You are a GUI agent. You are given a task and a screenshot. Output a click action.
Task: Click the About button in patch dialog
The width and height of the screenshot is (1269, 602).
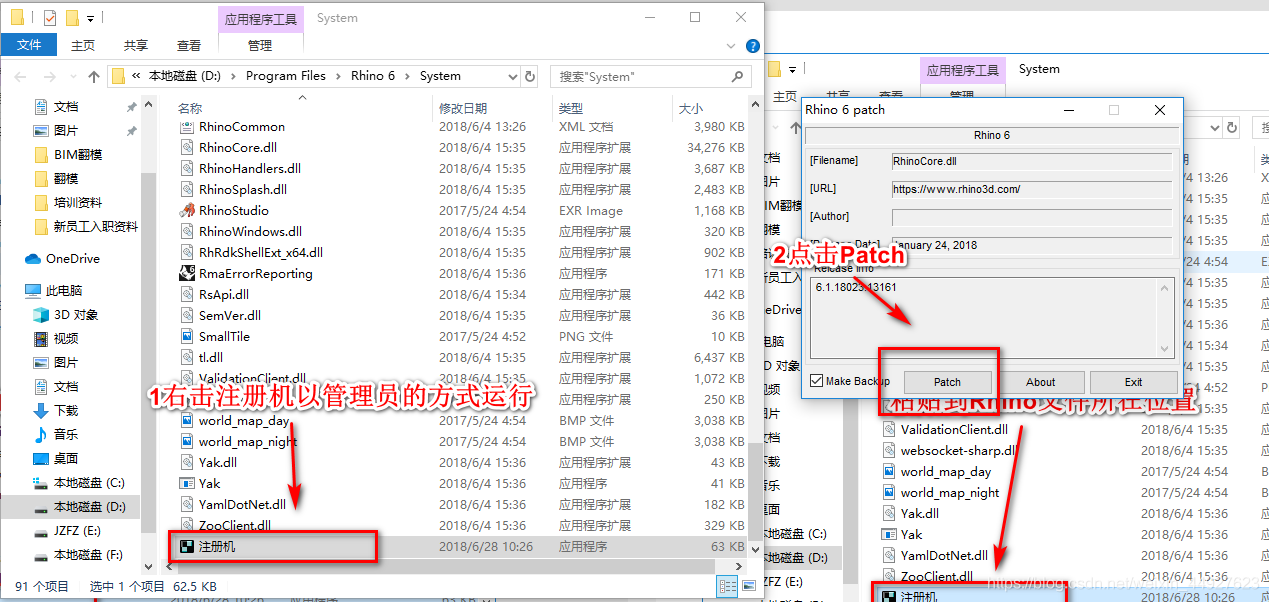tap(1040, 382)
